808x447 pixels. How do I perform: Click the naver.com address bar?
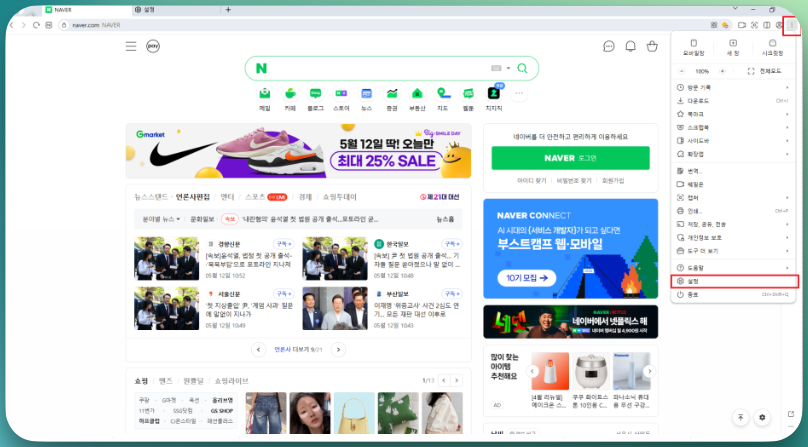tap(381, 25)
